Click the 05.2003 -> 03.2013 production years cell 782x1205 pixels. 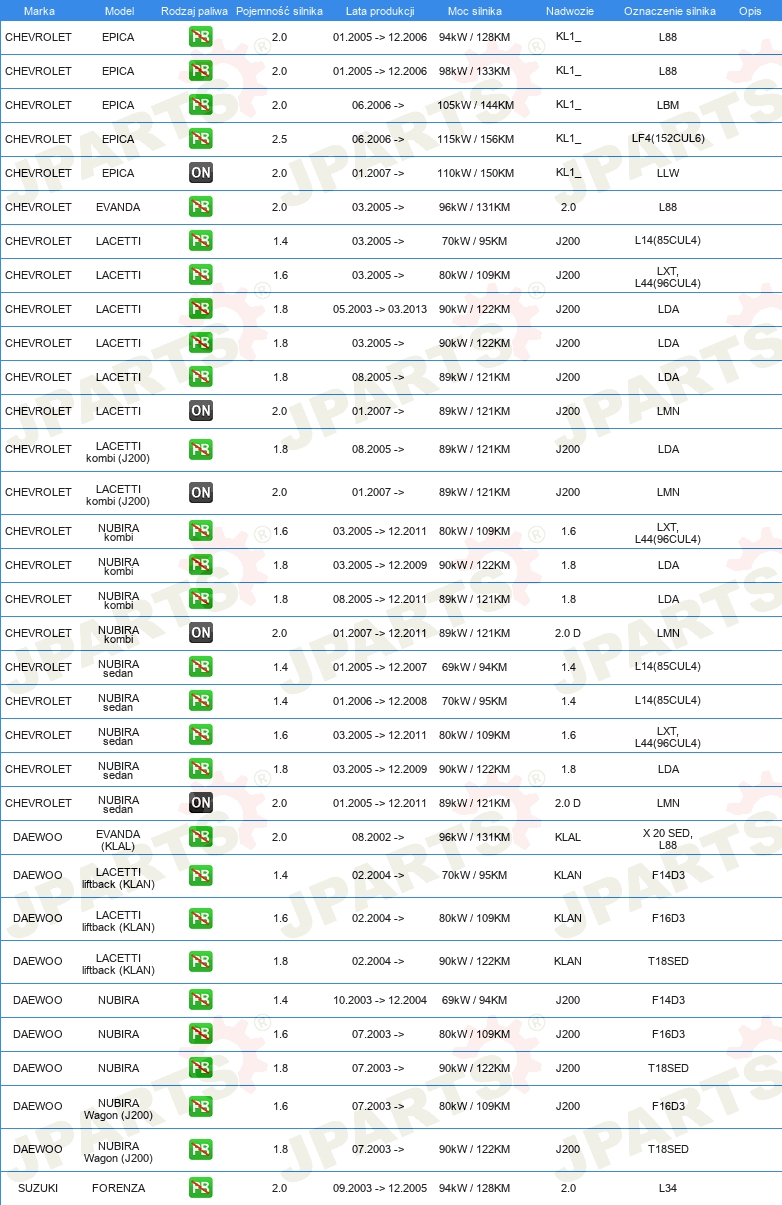point(380,309)
